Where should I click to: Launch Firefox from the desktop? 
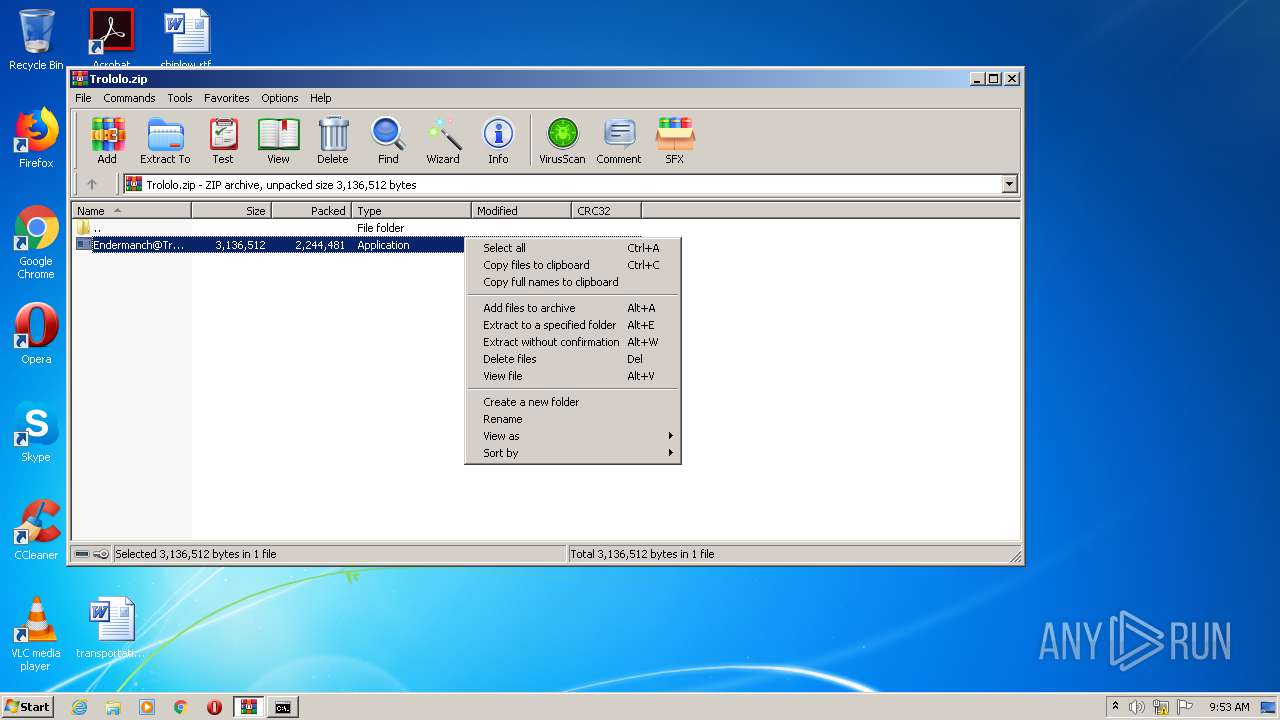coord(36,138)
